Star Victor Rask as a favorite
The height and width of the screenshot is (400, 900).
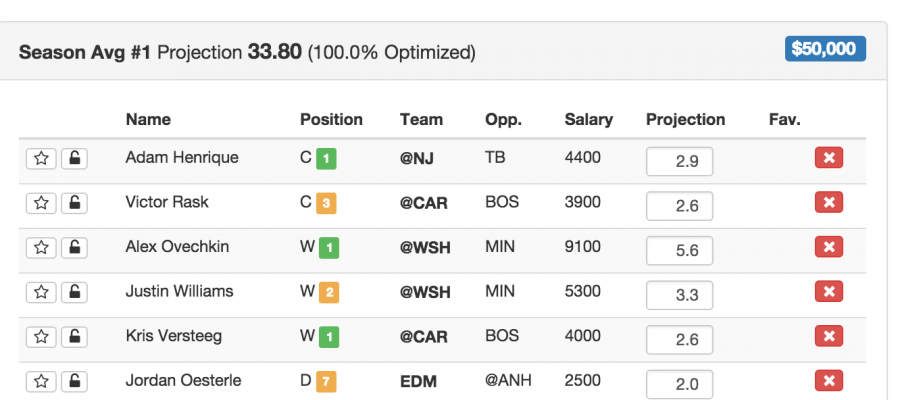pos(41,203)
